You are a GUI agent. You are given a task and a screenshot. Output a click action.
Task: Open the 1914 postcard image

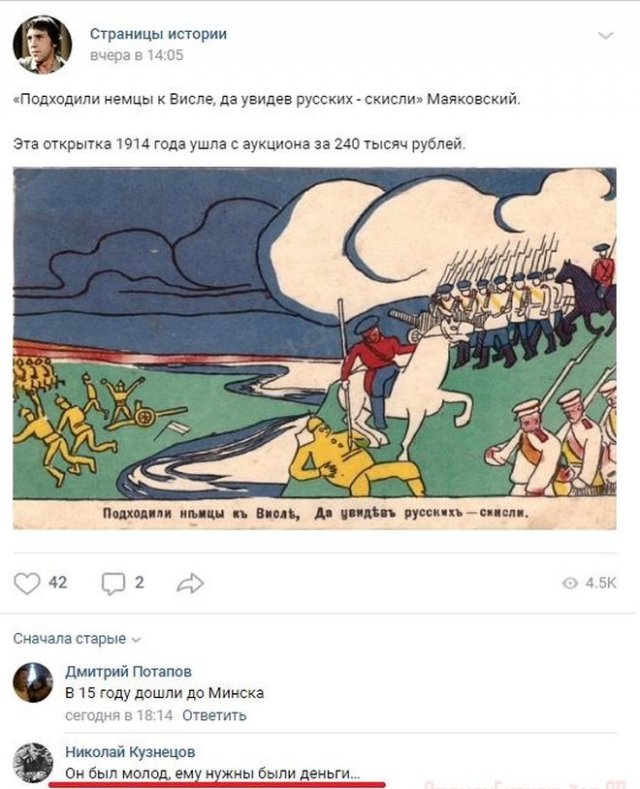point(314,348)
